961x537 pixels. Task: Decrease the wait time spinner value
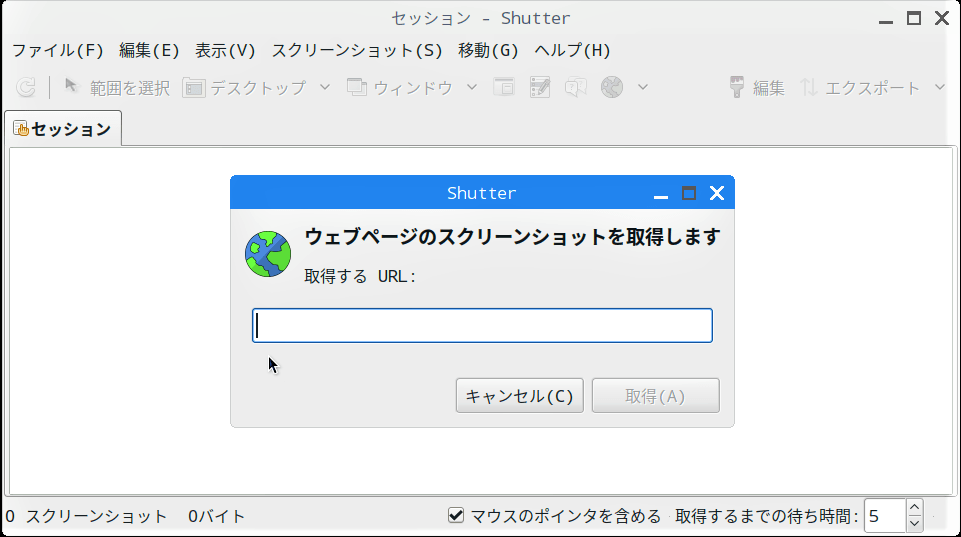[914, 524]
